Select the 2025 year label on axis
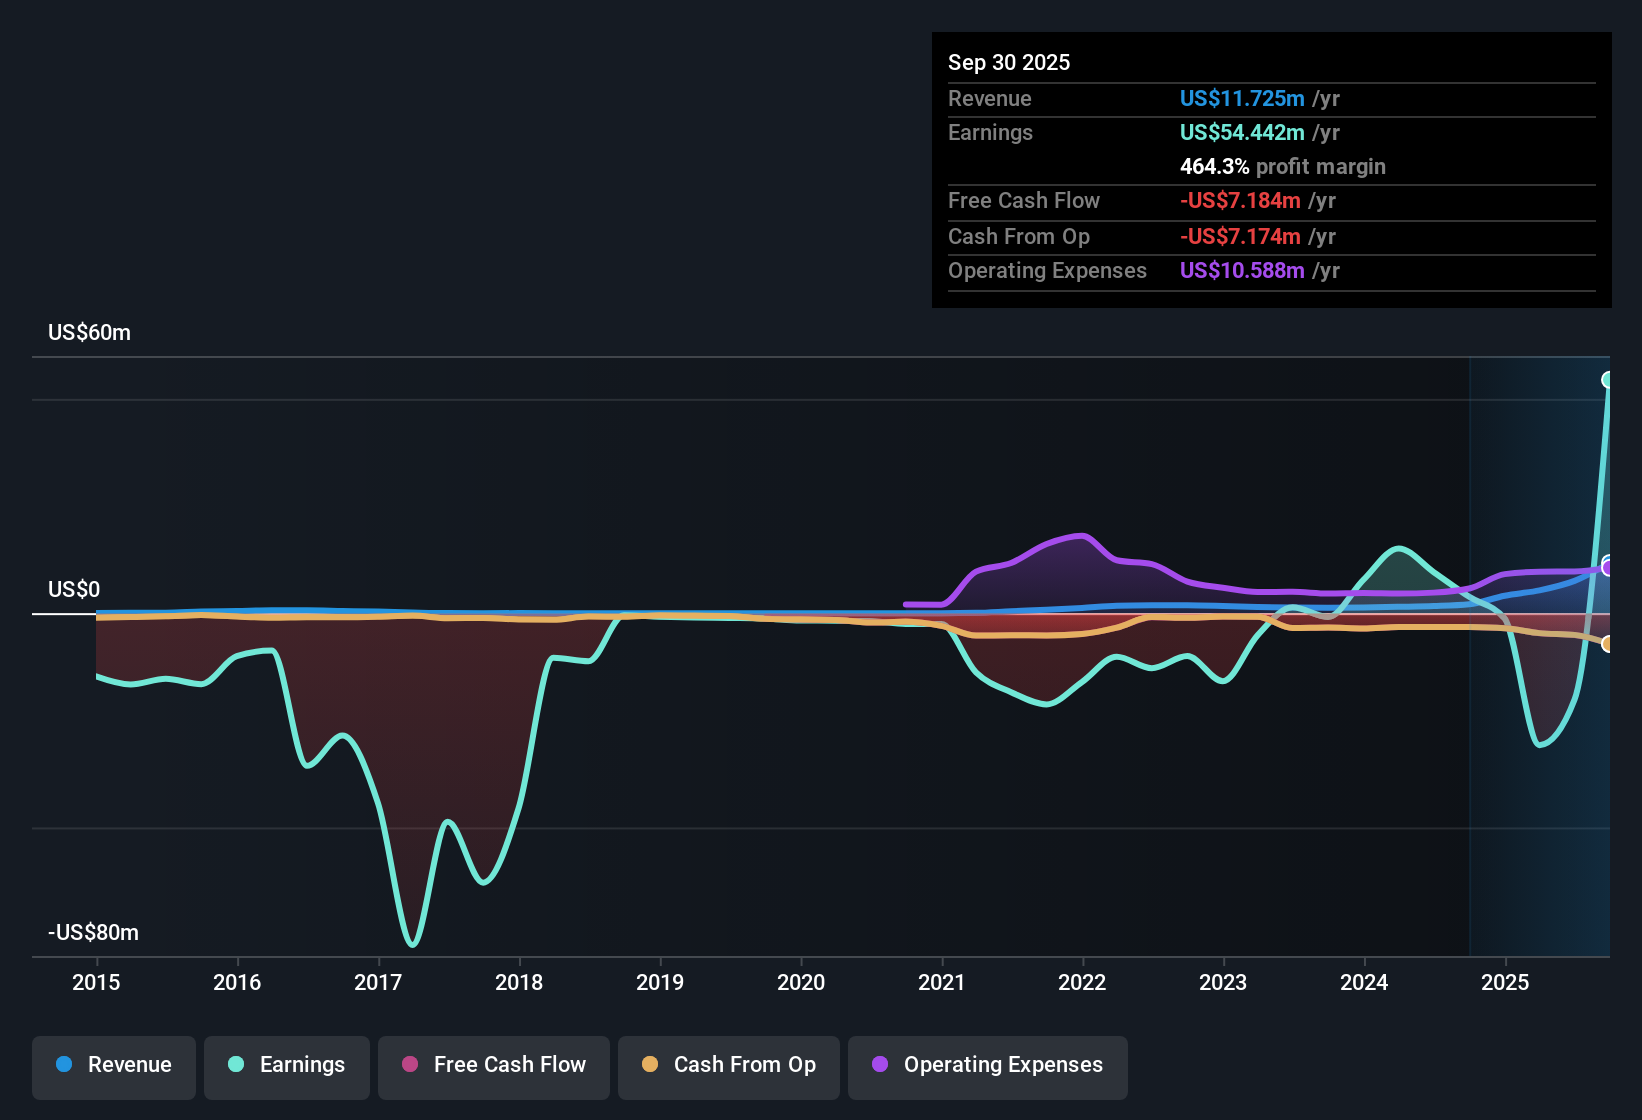 tap(1507, 983)
